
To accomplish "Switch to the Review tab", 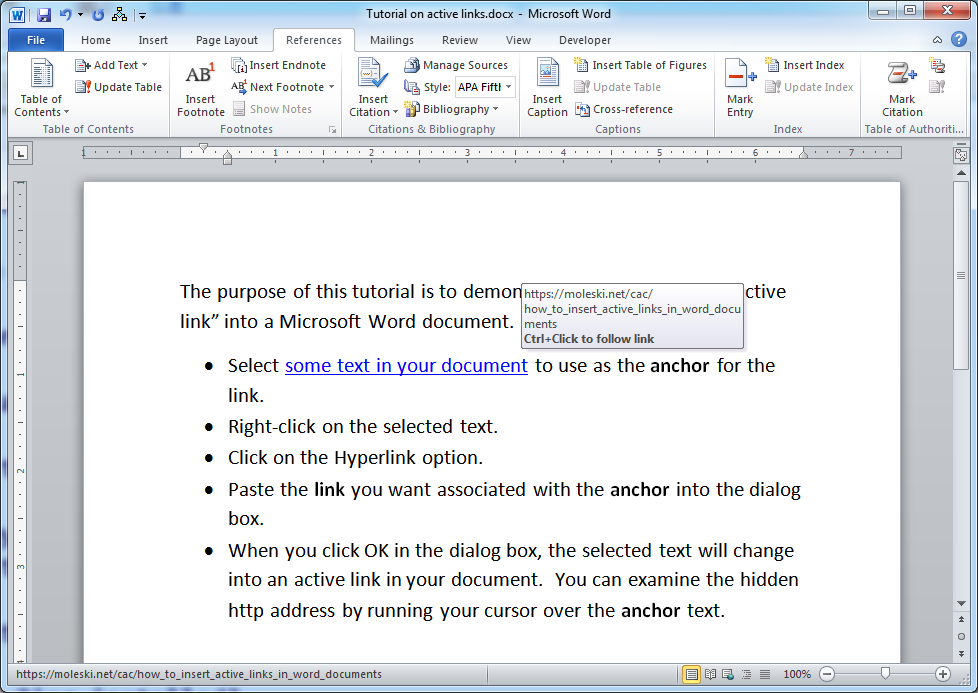I will (460, 40).
